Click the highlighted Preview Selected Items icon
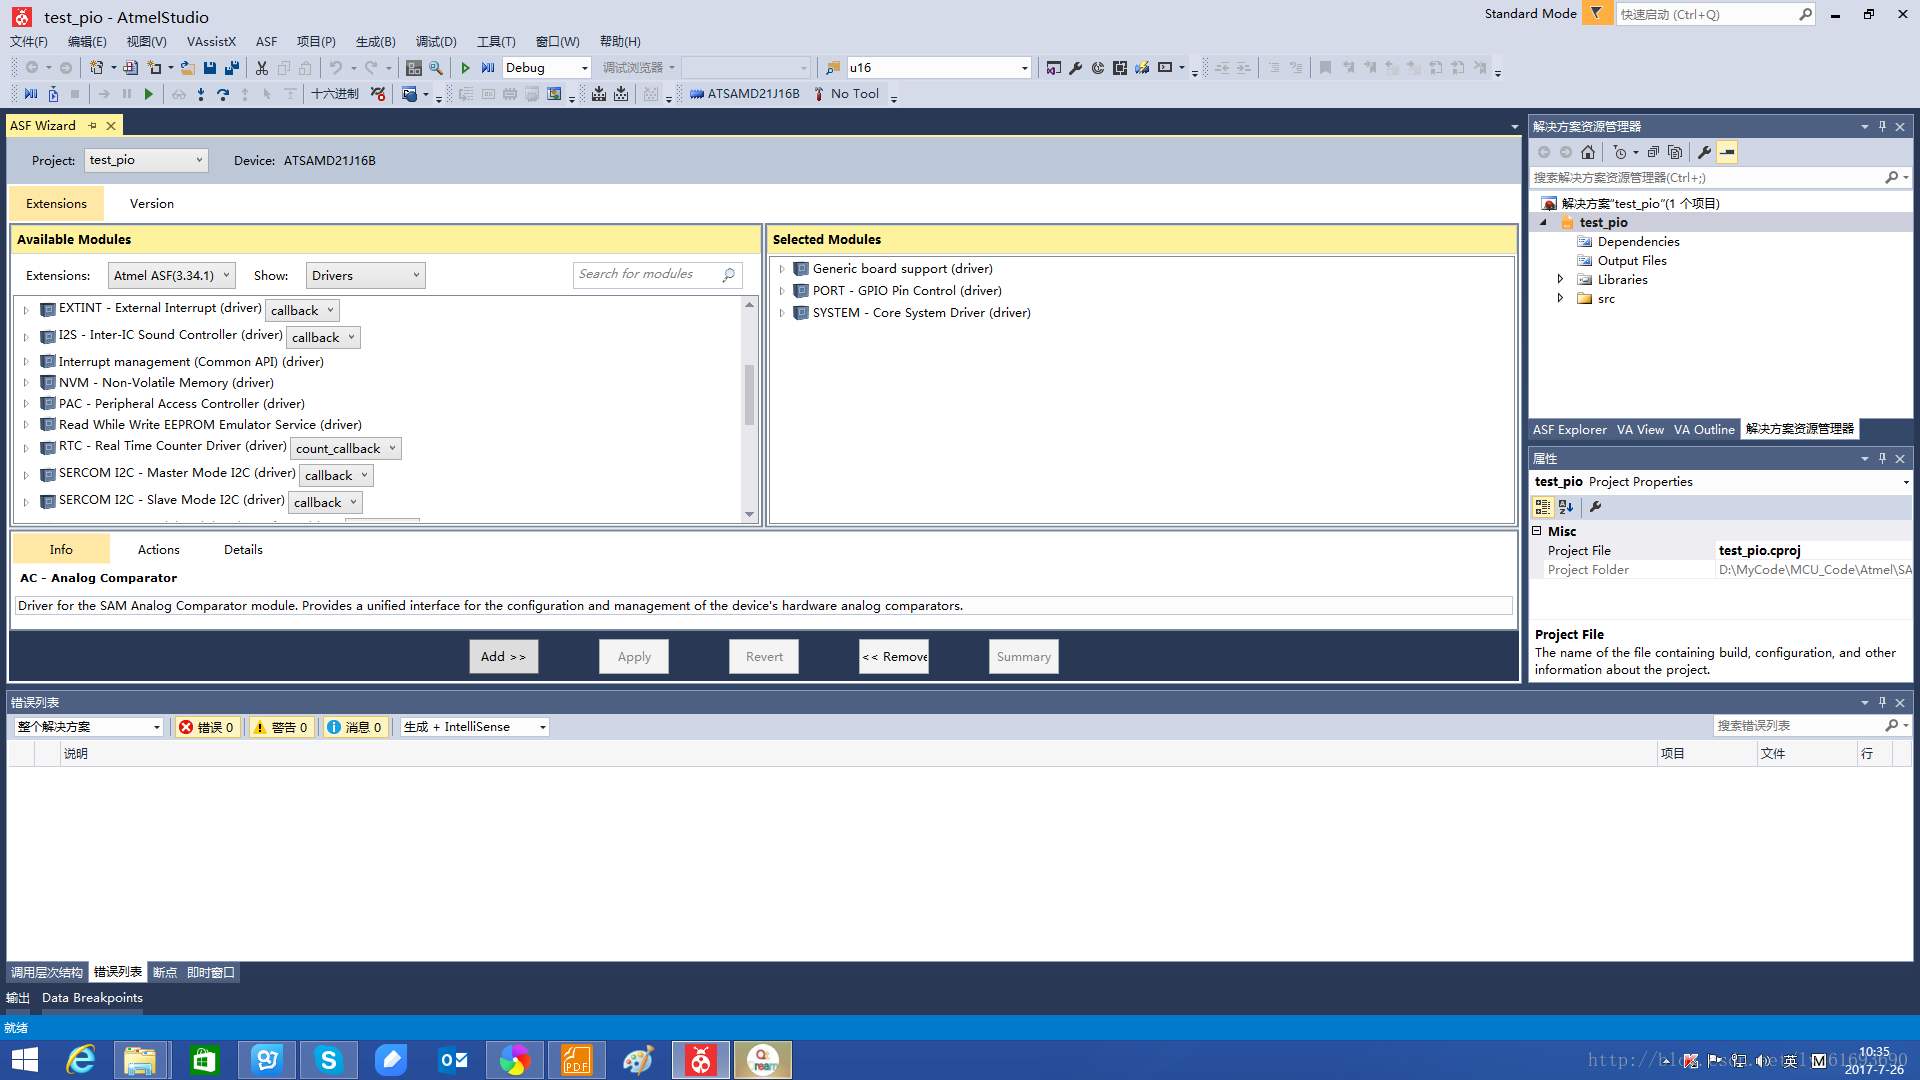The height and width of the screenshot is (1080, 1920). click(1727, 152)
